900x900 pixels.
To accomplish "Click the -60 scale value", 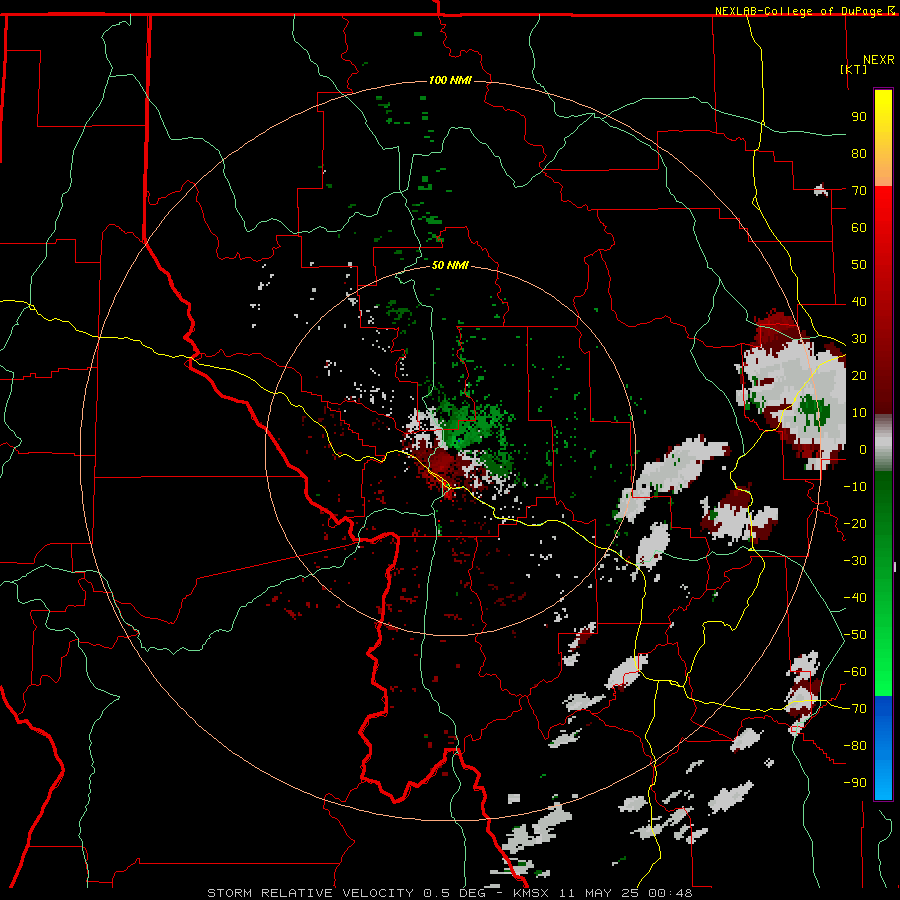I will pos(855,672).
